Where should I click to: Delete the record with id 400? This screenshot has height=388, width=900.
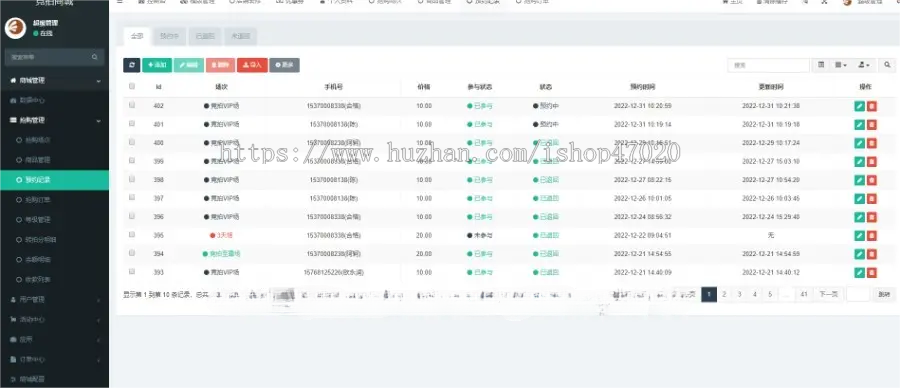(x=872, y=143)
